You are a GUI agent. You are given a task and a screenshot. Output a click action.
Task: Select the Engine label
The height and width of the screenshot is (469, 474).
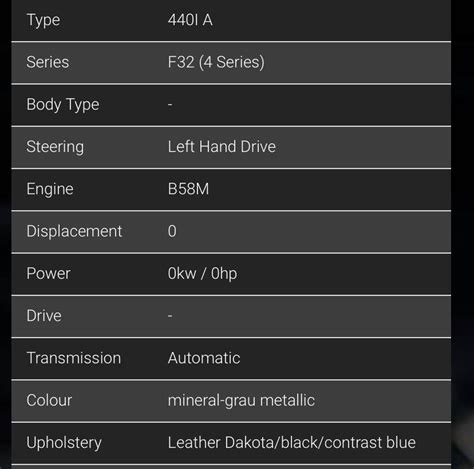coord(50,190)
